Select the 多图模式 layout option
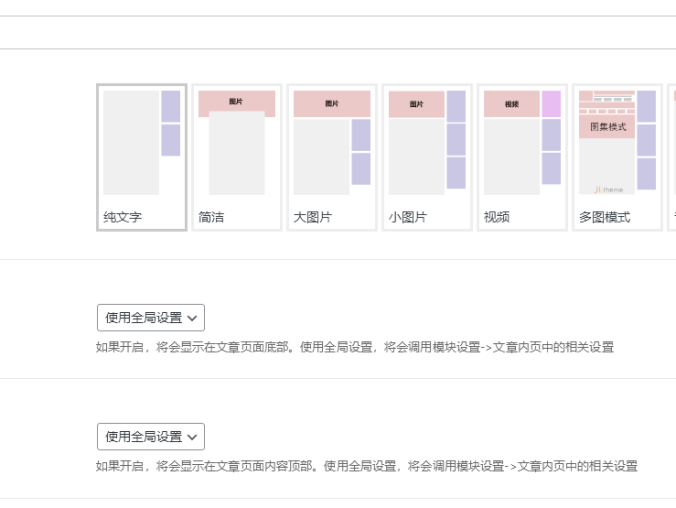Viewport: 676px width, 508px height. [617, 157]
